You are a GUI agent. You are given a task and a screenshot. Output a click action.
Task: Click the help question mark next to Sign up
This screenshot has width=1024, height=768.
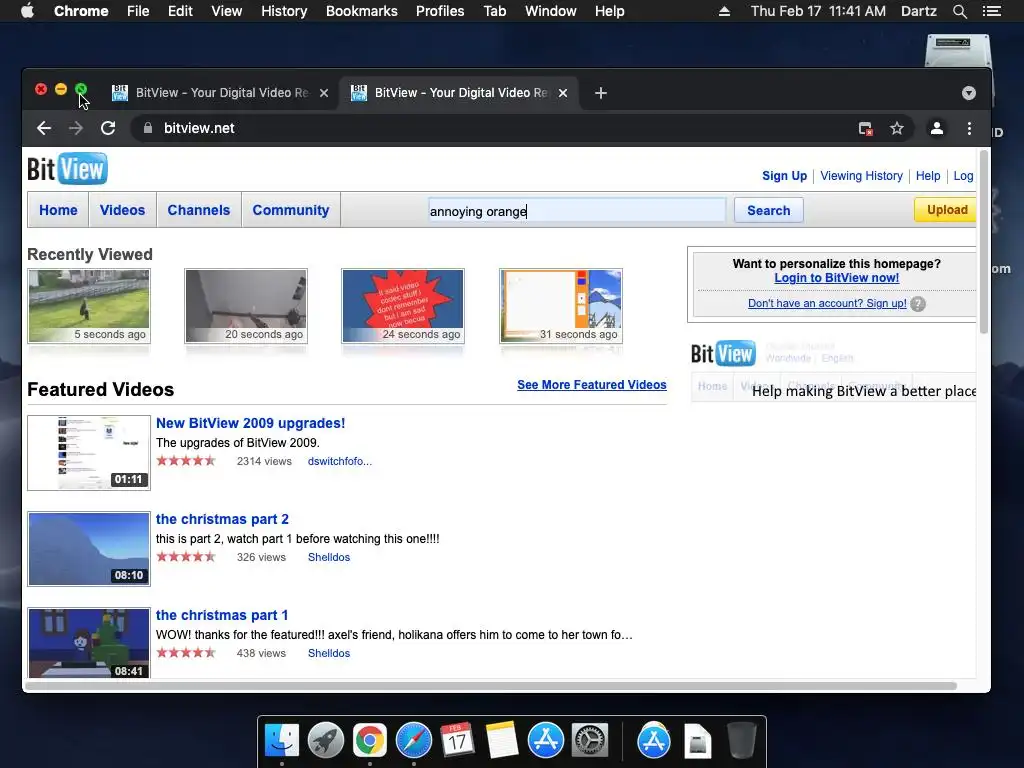(x=918, y=304)
